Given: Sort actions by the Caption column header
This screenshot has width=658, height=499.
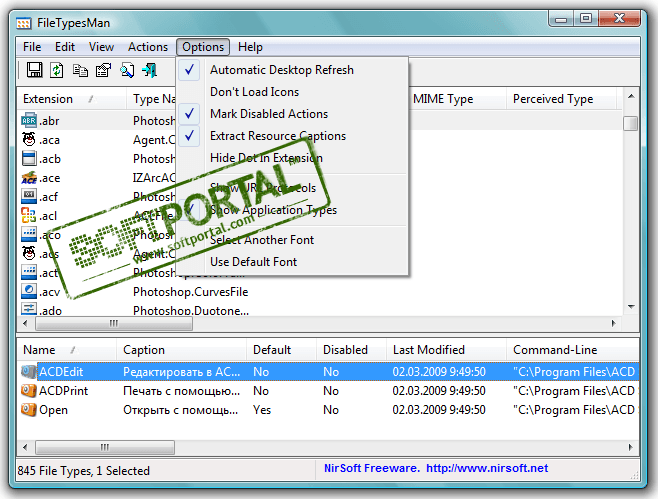Looking at the screenshot, I should coord(181,350).
